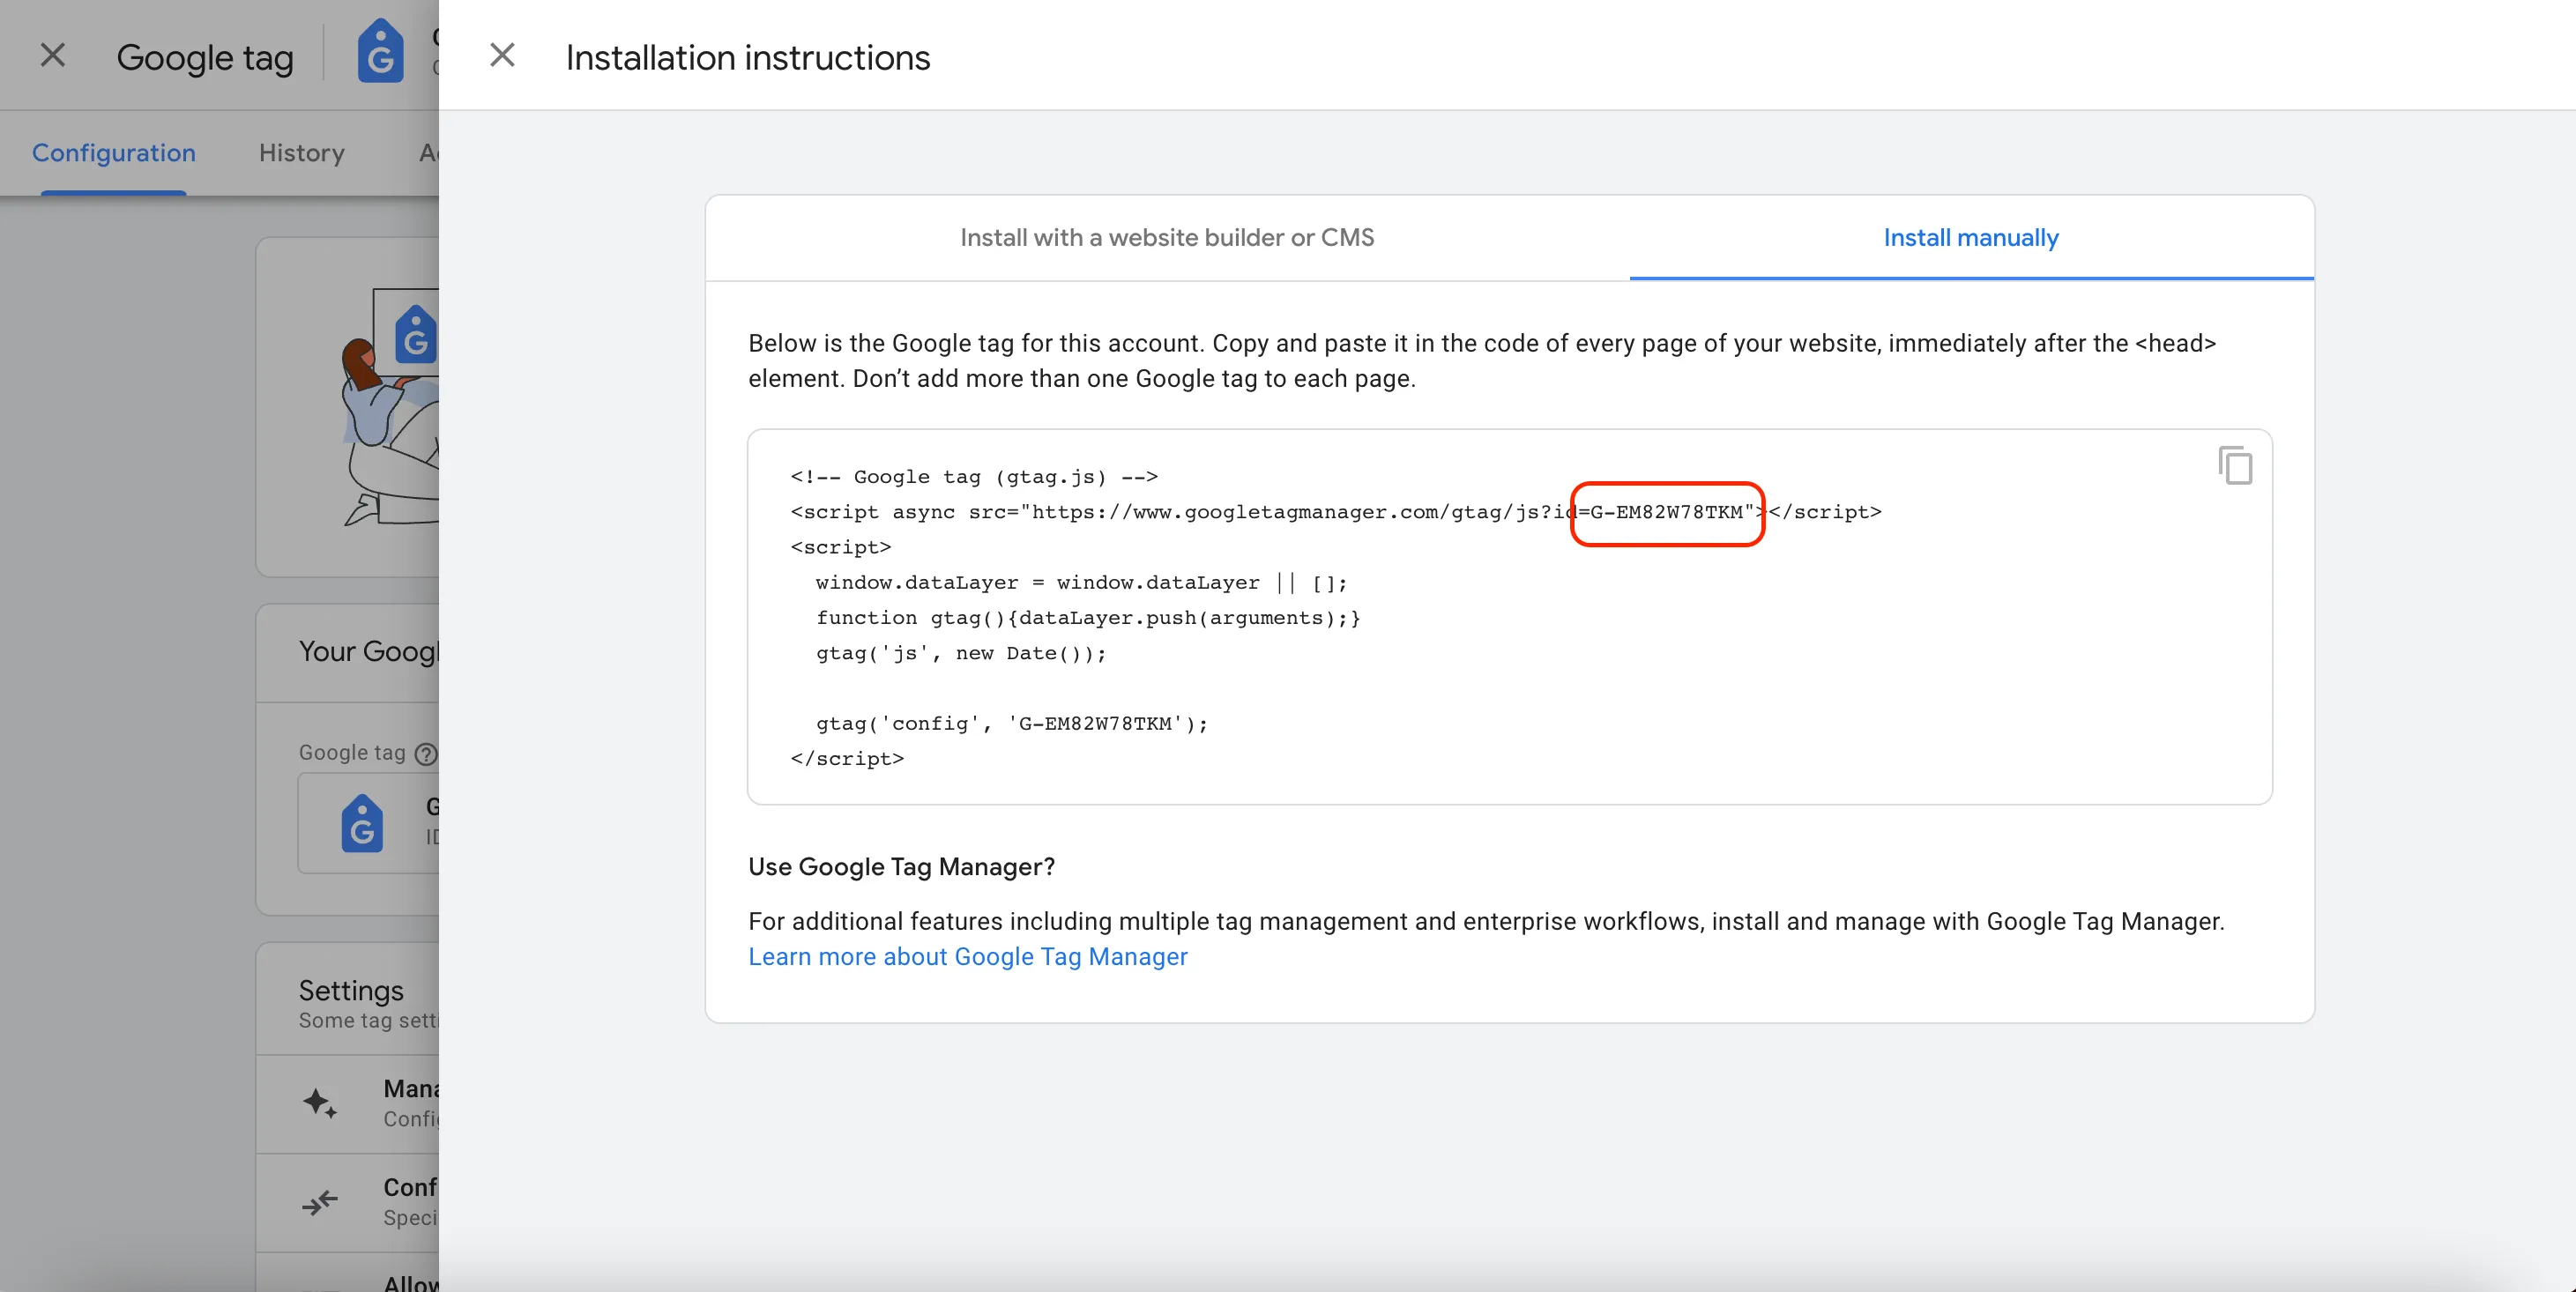Click the sparkle Manage settings icon

click(x=320, y=1103)
